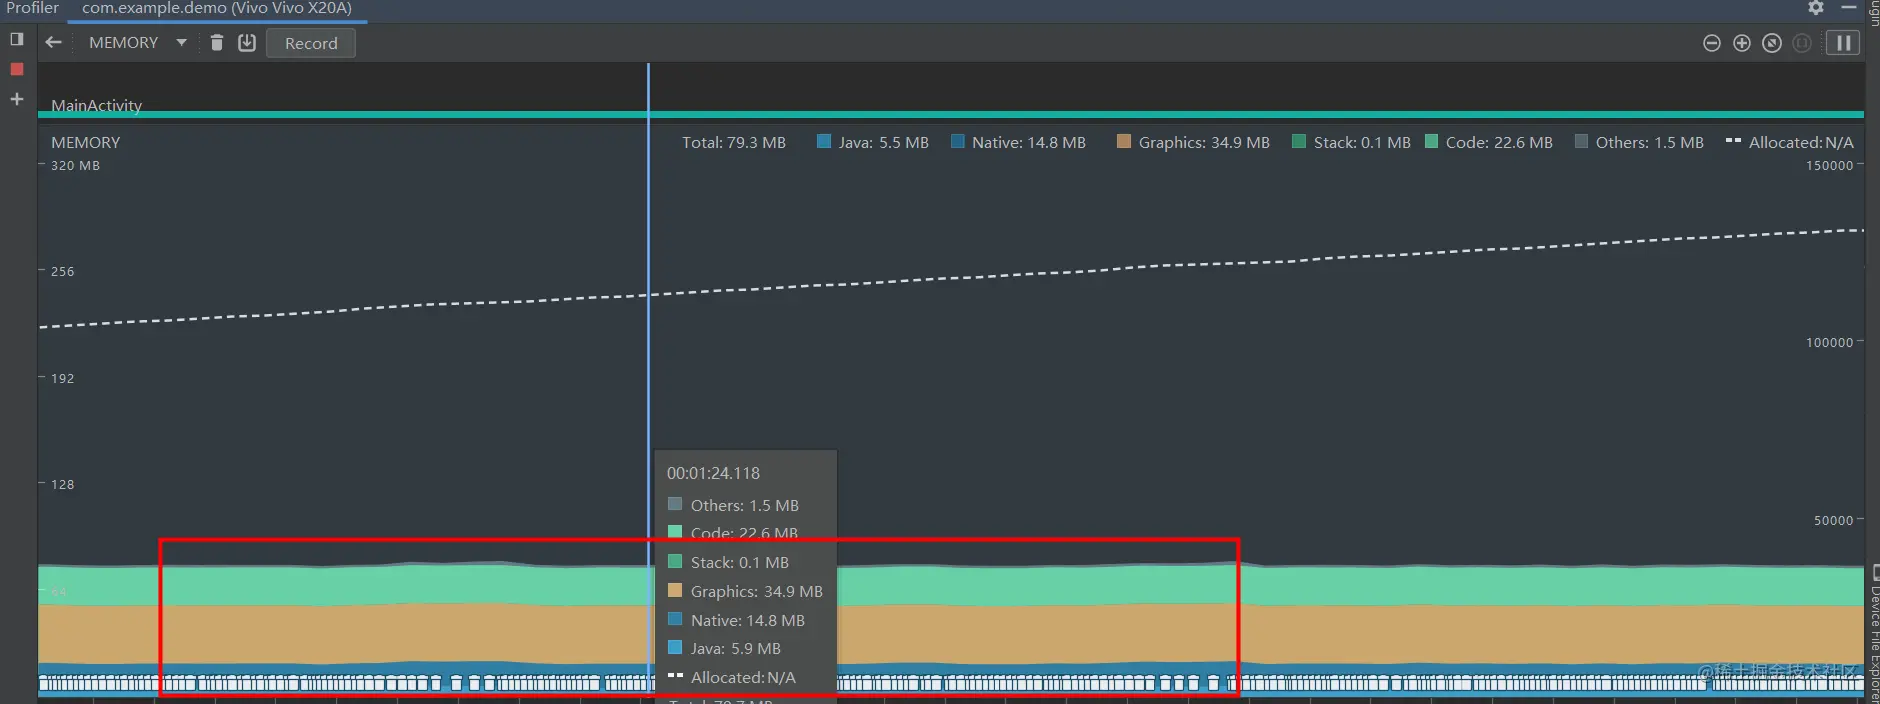Click Stack legend color swatch
This screenshot has width=1880, height=704.
pyautogui.click(x=1299, y=141)
